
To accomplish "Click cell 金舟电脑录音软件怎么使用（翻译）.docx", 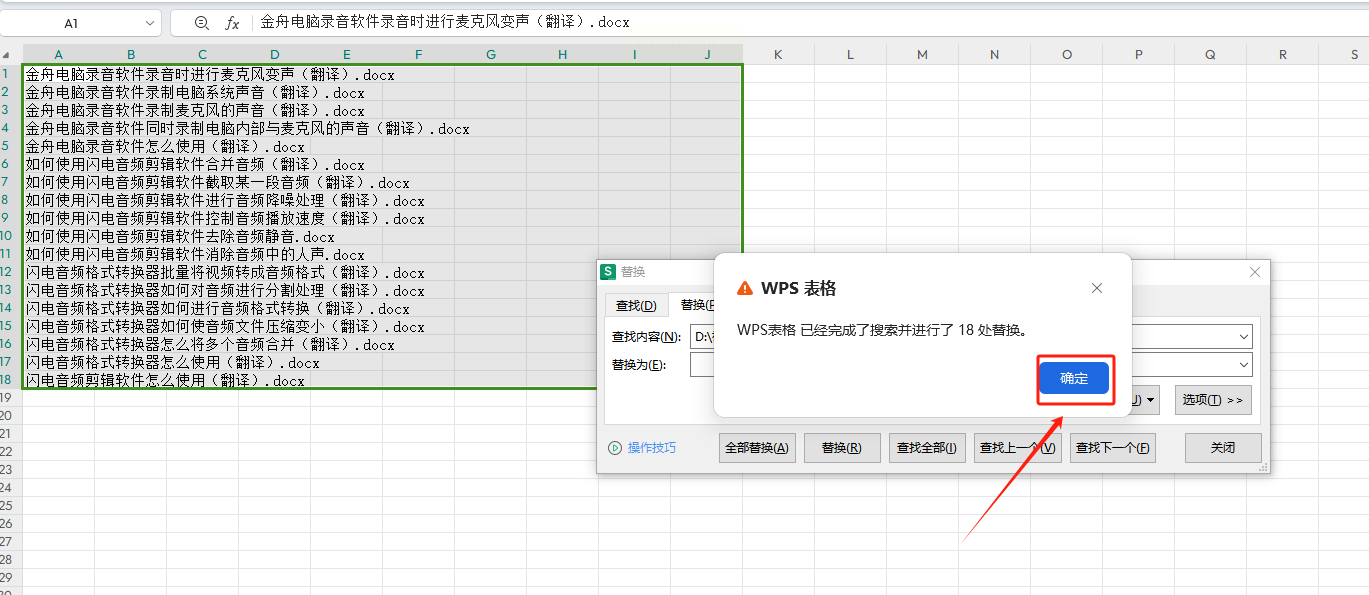I will [165, 146].
